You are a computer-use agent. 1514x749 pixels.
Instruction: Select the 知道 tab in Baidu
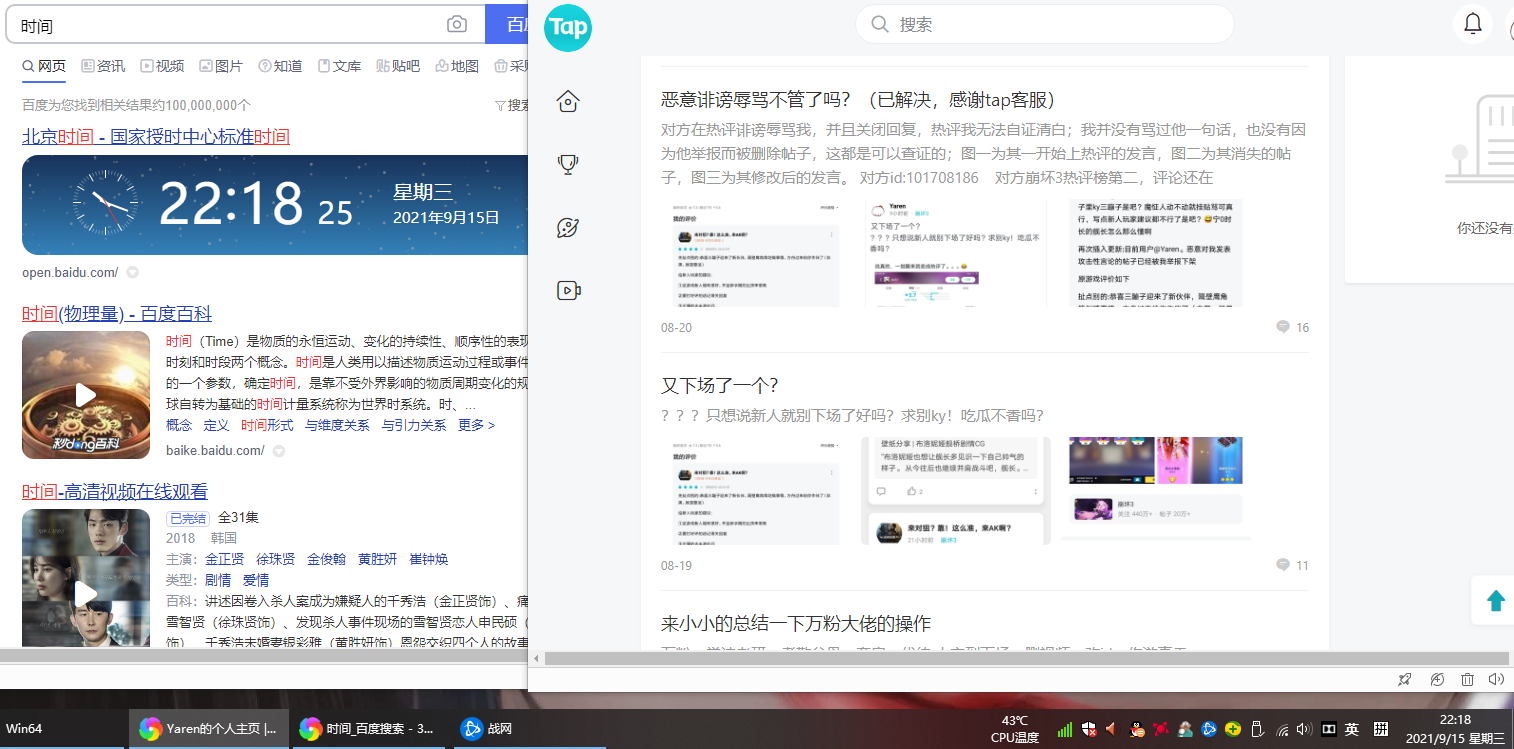coord(280,66)
